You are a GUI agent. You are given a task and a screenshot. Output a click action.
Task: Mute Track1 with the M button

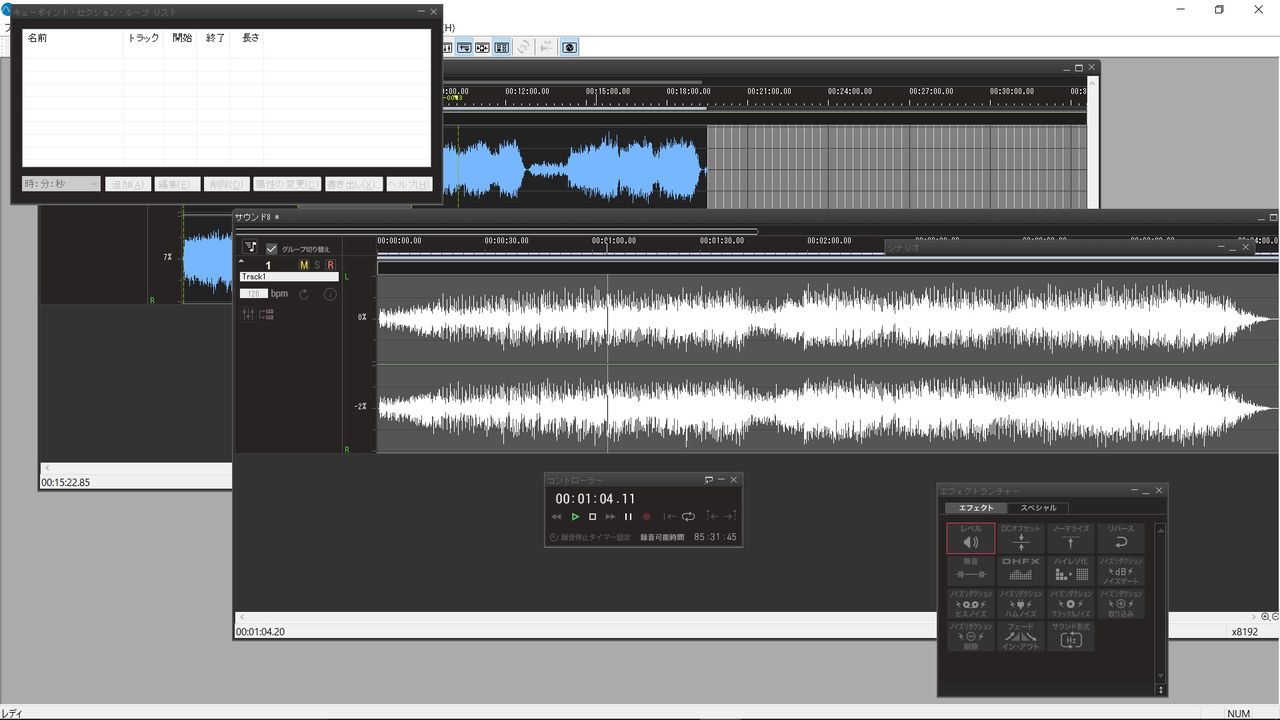point(304,265)
